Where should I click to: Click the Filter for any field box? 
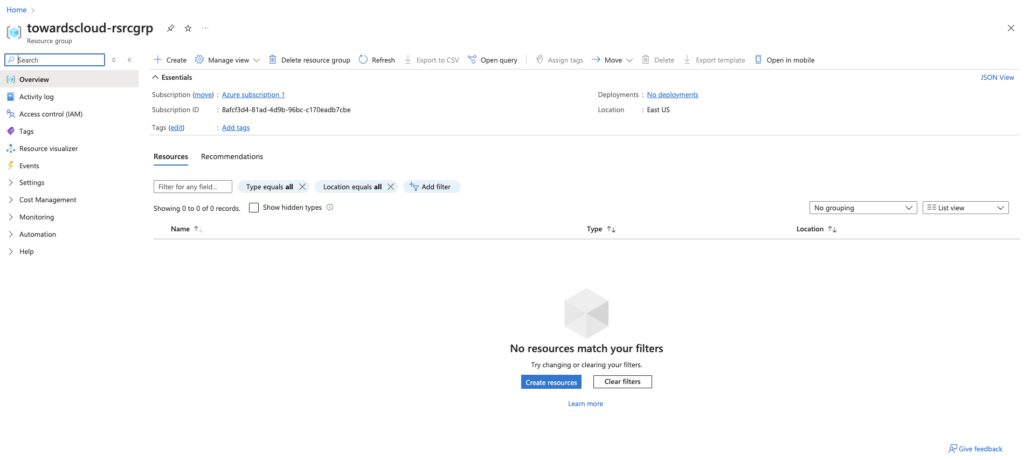[193, 187]
